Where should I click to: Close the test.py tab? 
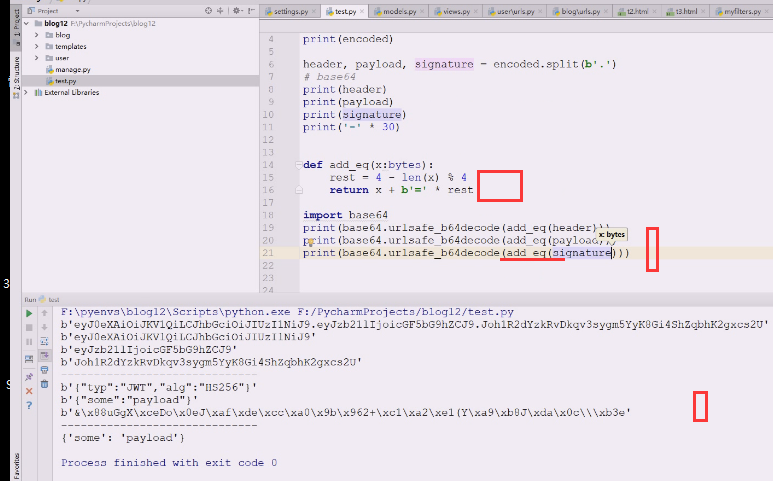coord(362,11)
